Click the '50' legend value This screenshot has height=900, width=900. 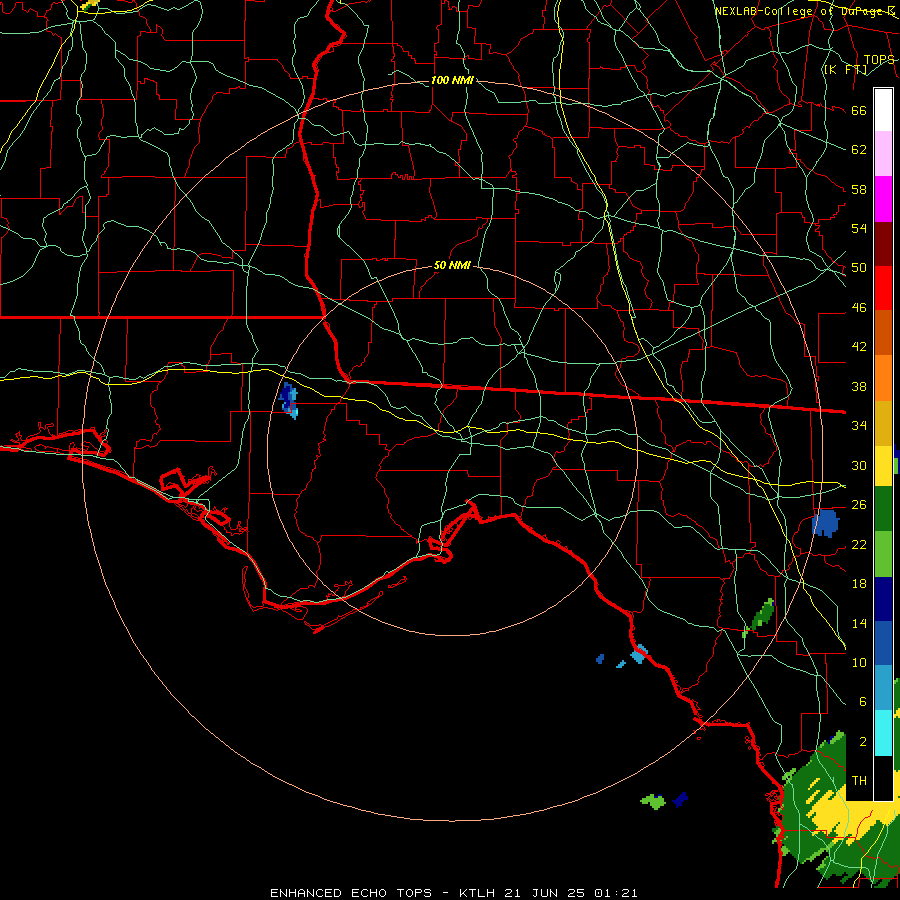coord(859,267)
